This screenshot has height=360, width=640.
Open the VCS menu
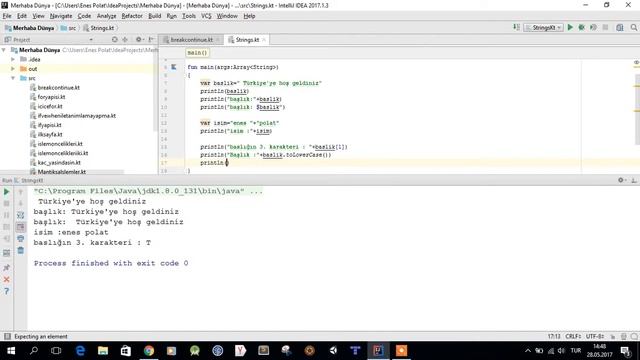tap(206, 16)
